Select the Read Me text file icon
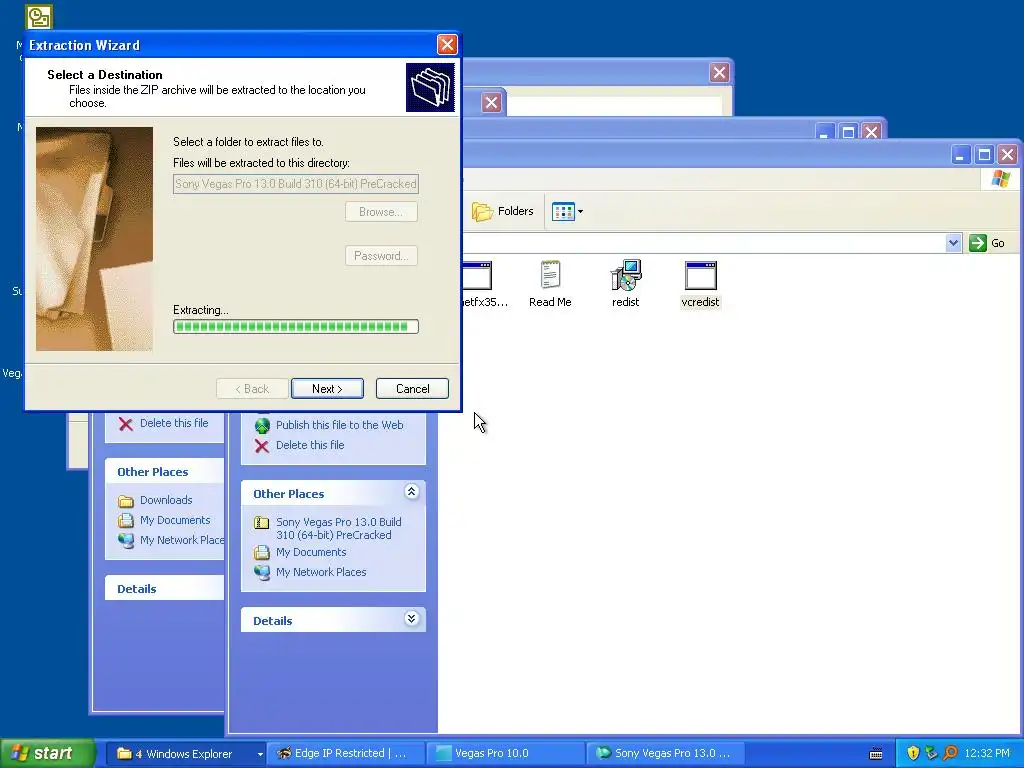The image size is (1024, 768). [x=550, y=284]
